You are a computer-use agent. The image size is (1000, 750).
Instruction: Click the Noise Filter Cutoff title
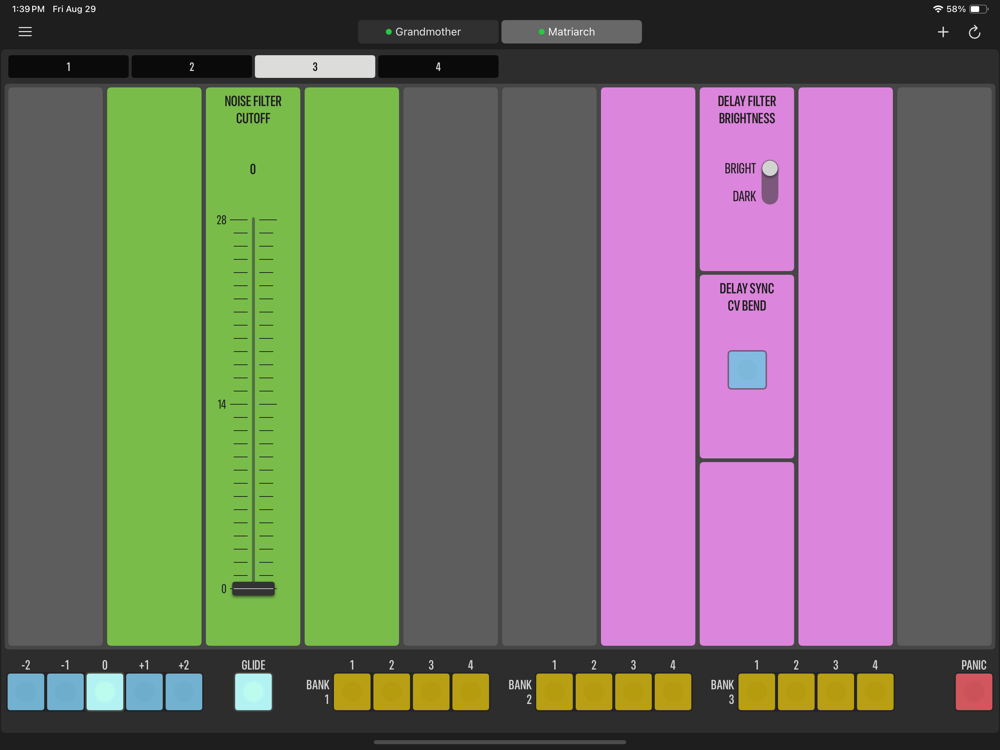(x=253, y=110)
